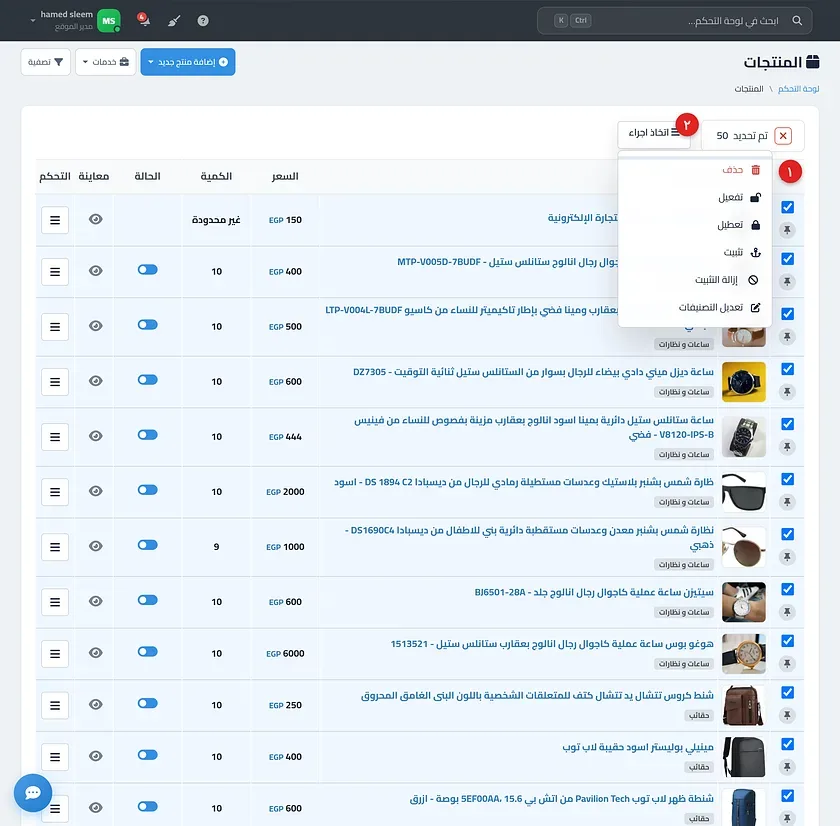Uncheck the V8120-IPS-B watch checkbox

tap(787, 424)
